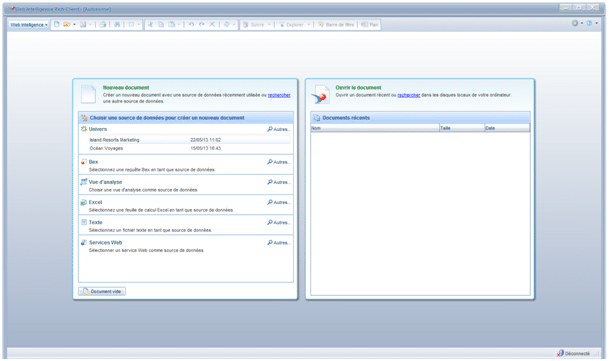The image size is (609, 361).
Task: Click the blue help icon at top right
Action: click(589, 23)
